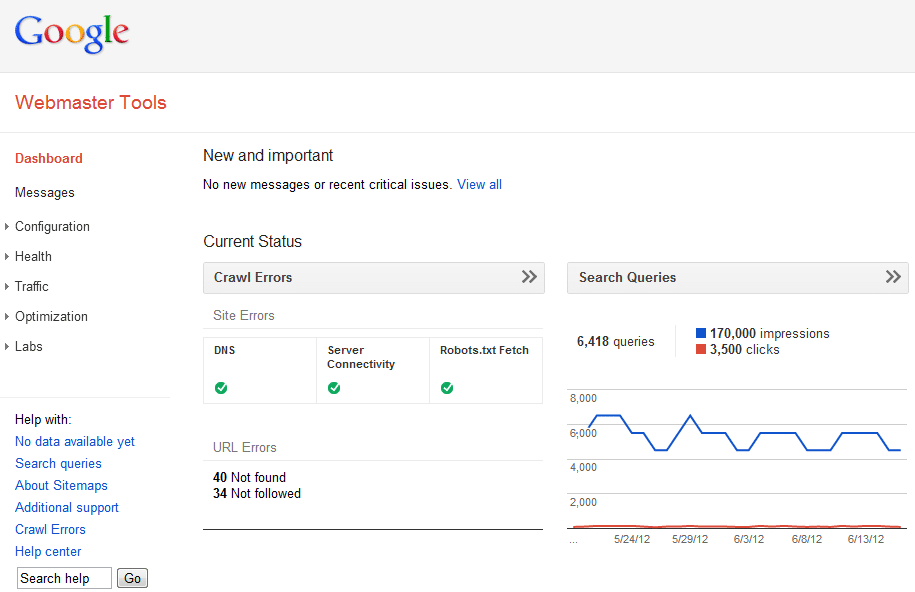Open No data available yet help link
The width and height of the screenshot is (915, 592).
pos(75,441)
